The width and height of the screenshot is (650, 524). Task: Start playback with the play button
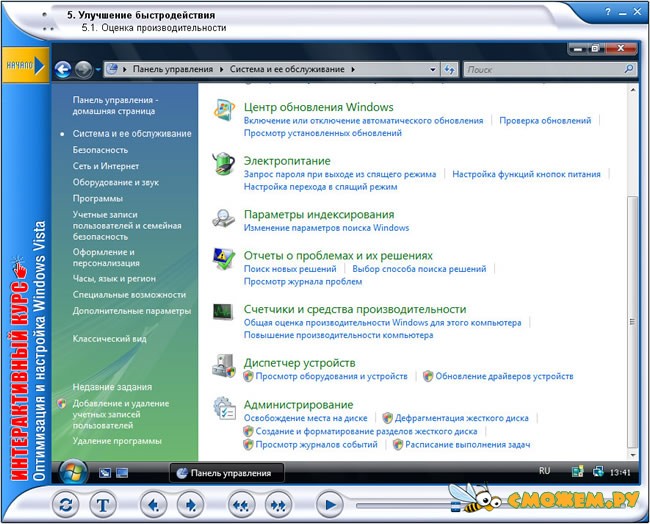pyautogui.click(x=330, y=505)
